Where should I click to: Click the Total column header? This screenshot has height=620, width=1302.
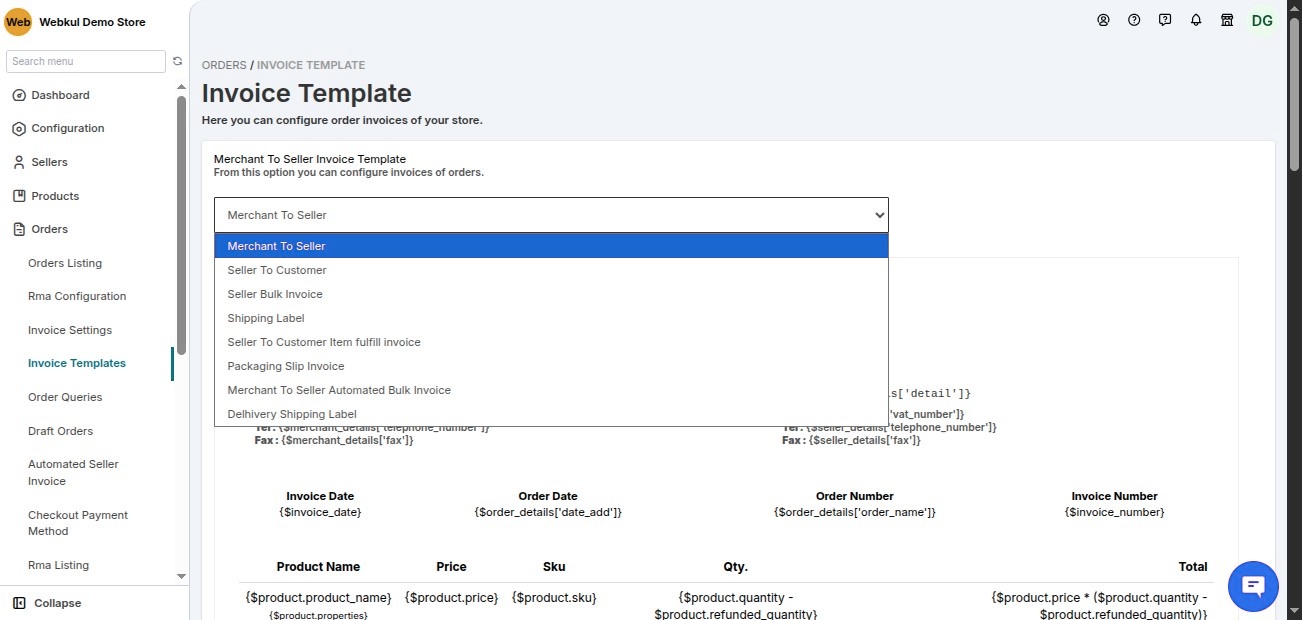(x=1193, y=566)
